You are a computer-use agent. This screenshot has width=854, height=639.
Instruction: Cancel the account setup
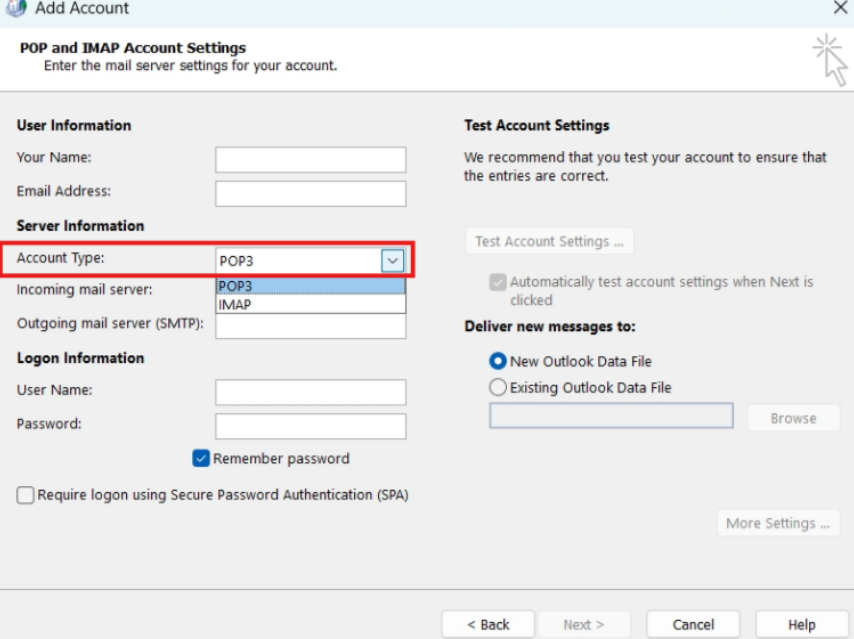[693, 623]
